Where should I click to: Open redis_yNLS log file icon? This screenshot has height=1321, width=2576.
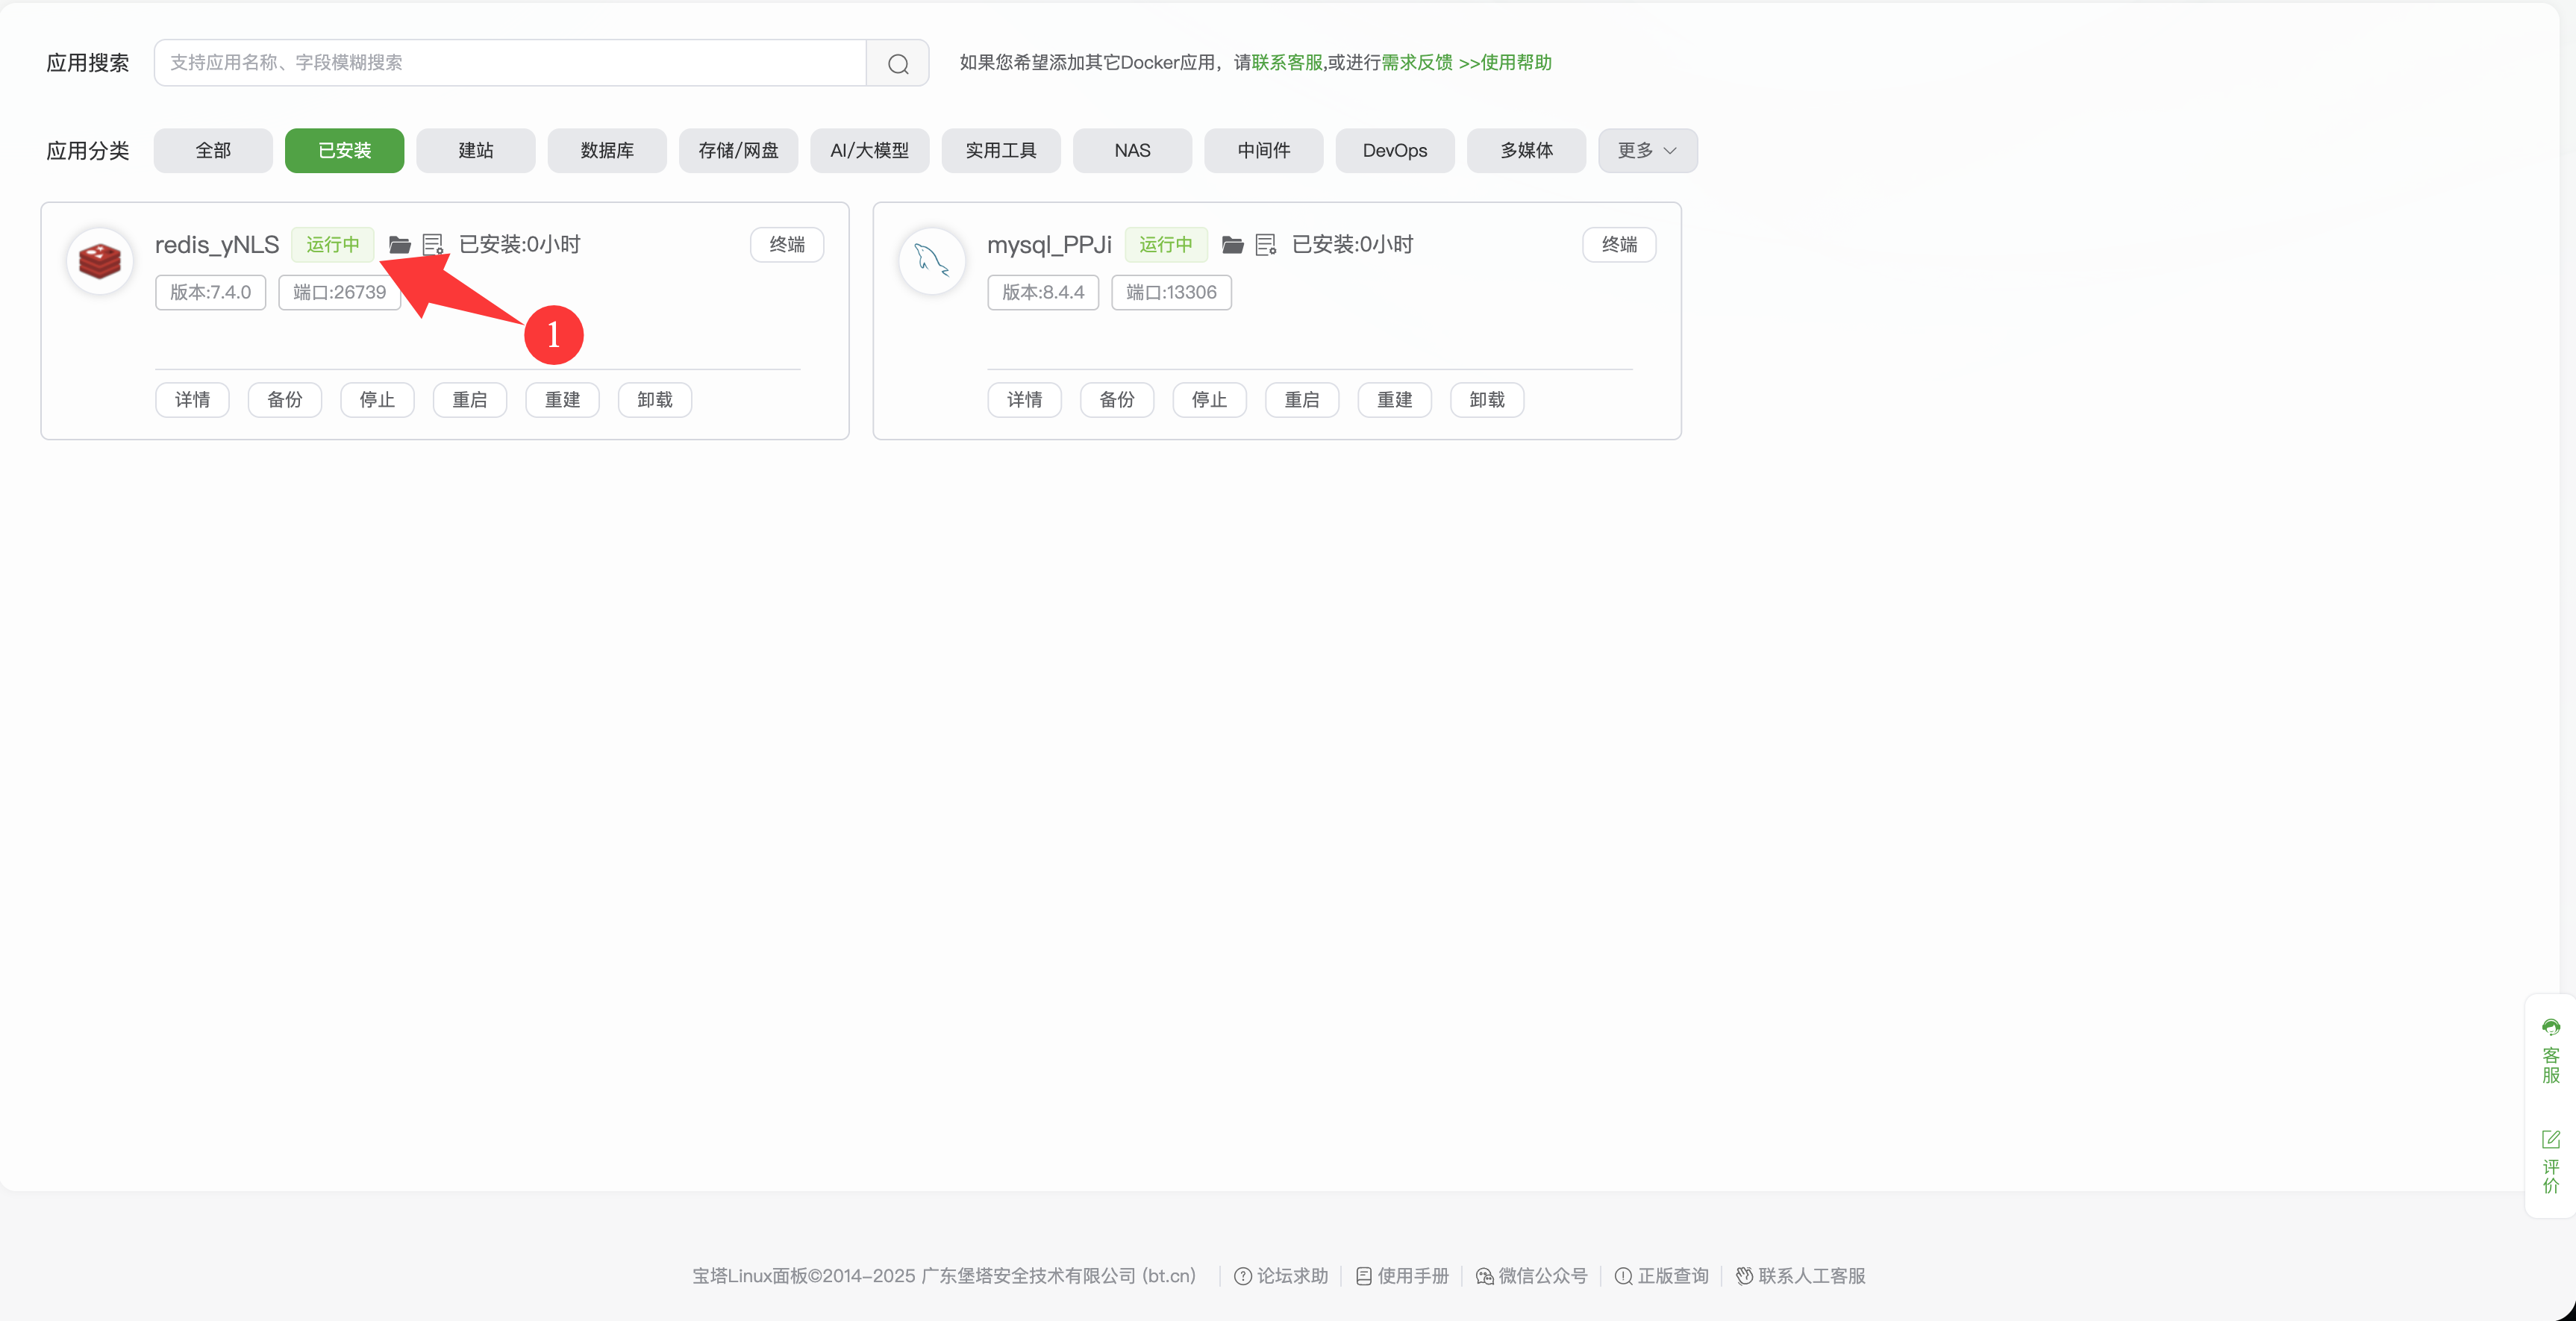point(433,245)
